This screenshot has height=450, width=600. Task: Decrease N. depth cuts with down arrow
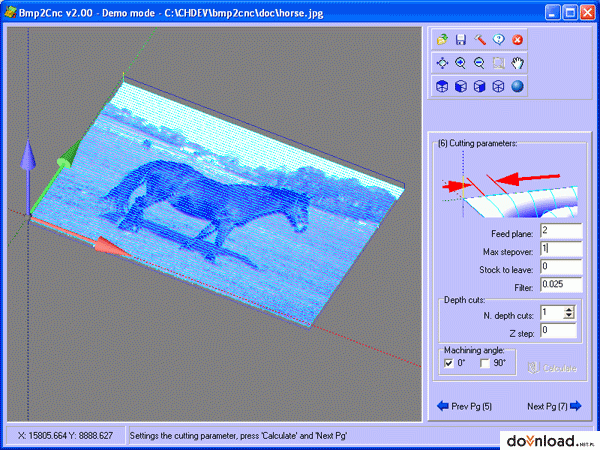[x=569, y=316]
